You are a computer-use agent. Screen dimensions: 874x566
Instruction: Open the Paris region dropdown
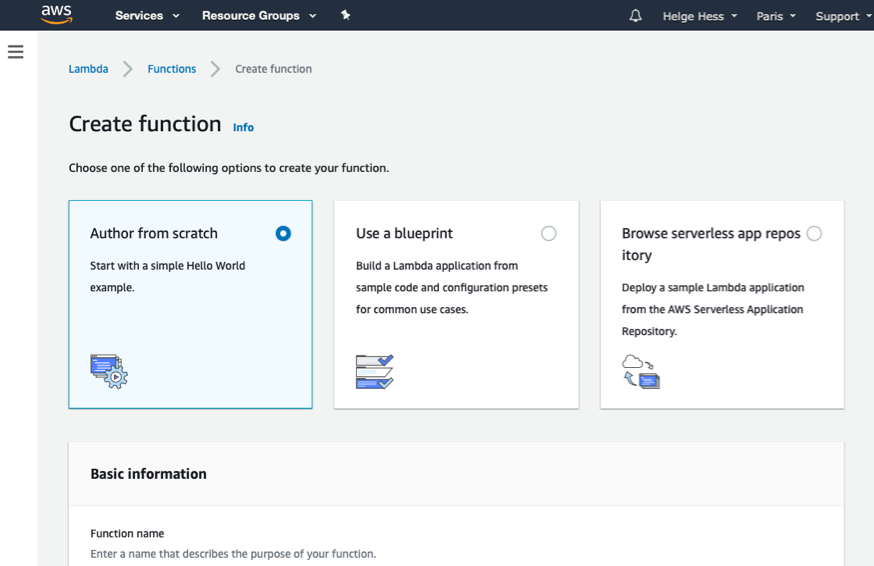pyautogui.click(x=776, y=16)
